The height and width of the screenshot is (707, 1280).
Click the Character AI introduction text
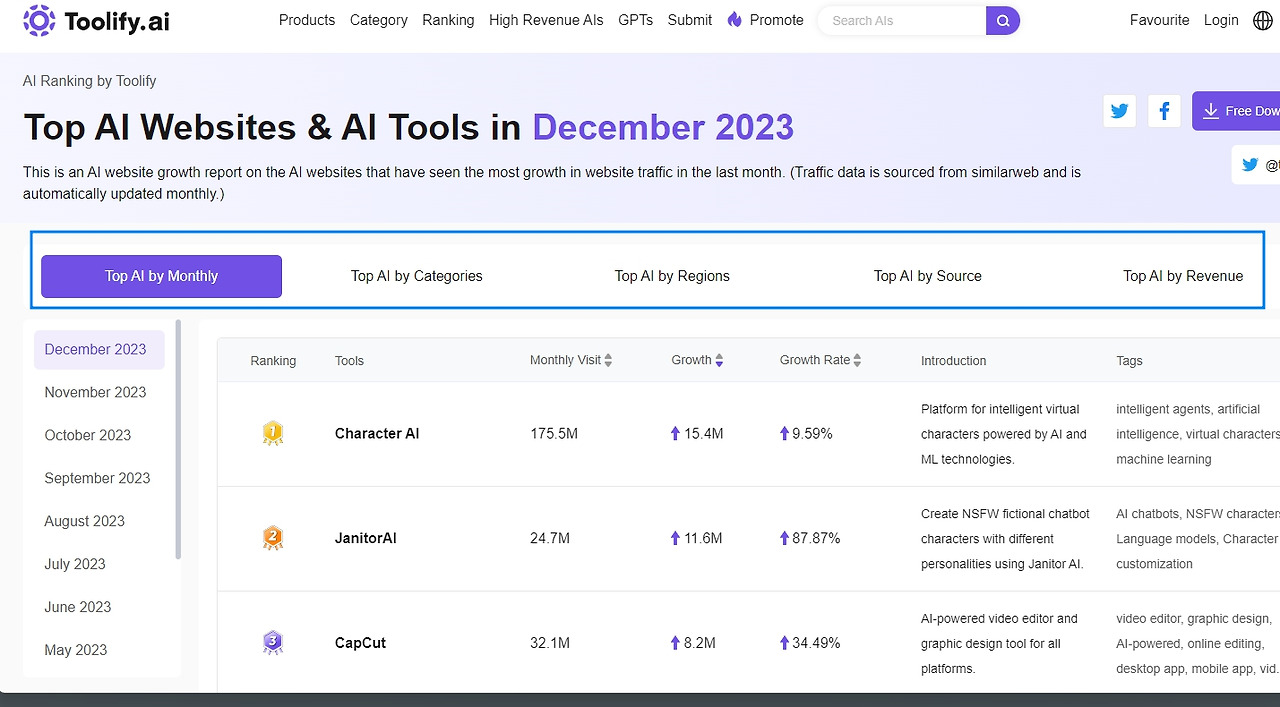pyautogui.click(x=1004, y=434)
